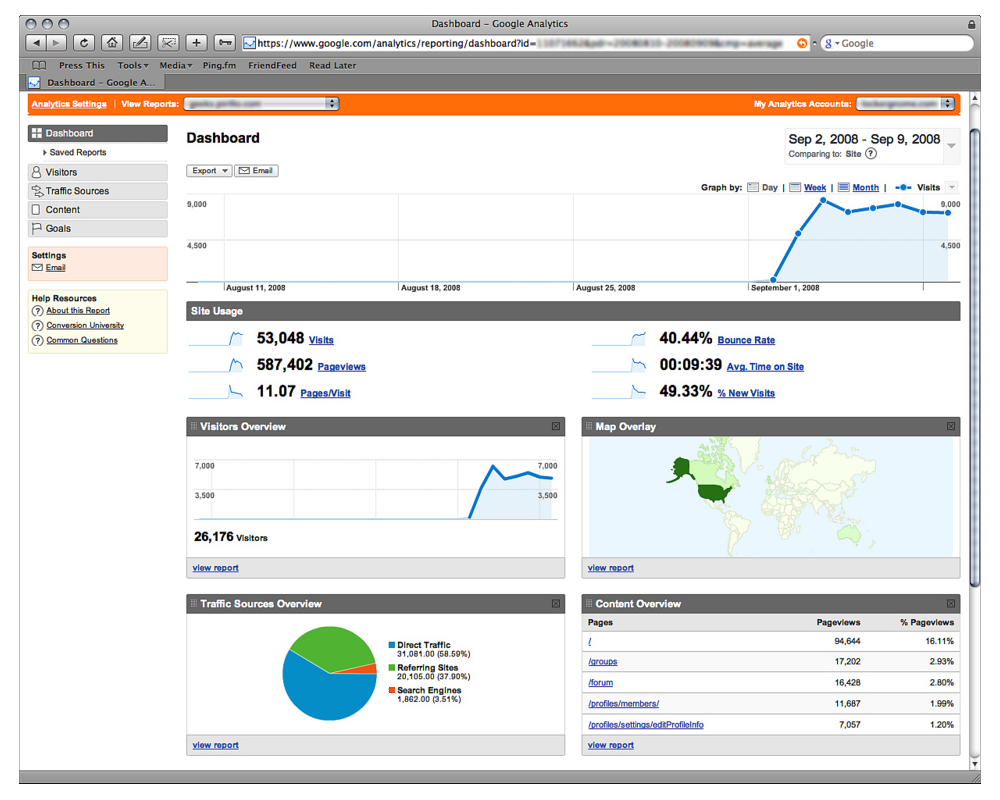The width and height of the screenshot is (1000, 800).
Task: Click the add bookmark plus button
Action: pyautogui.click(x=196, y=43)
